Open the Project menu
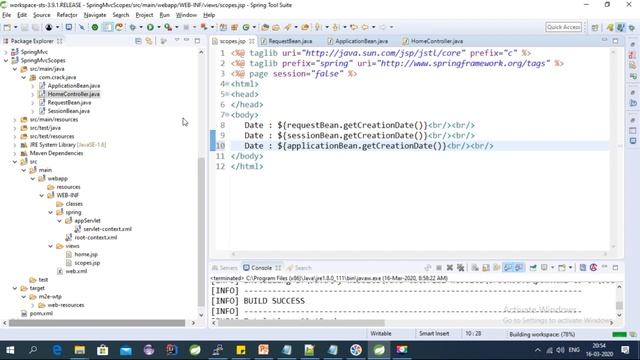Screen dimensions: 640x360 [x=144, y=15]
